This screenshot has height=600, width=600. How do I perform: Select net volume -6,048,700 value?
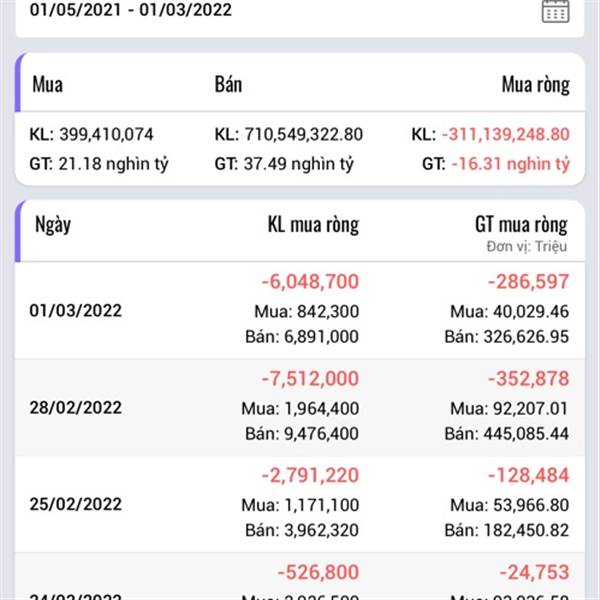[310, 282]
